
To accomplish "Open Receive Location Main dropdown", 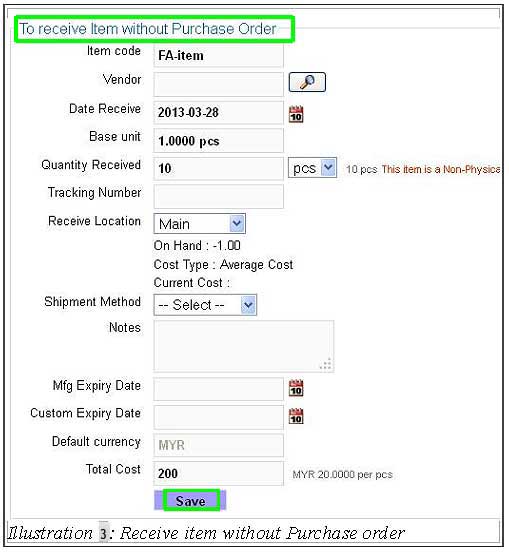I will 200,224.
